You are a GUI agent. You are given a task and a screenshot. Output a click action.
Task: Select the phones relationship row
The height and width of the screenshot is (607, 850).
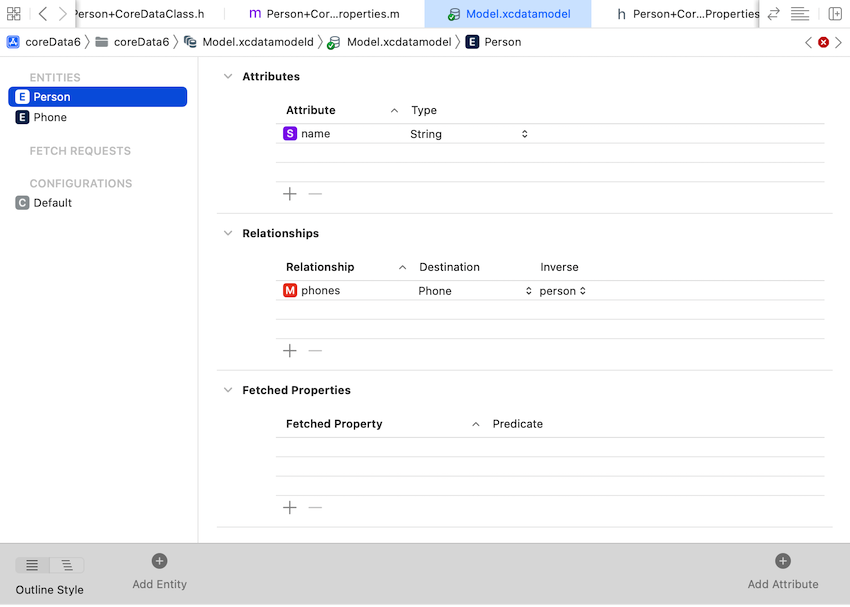[320, 291]
